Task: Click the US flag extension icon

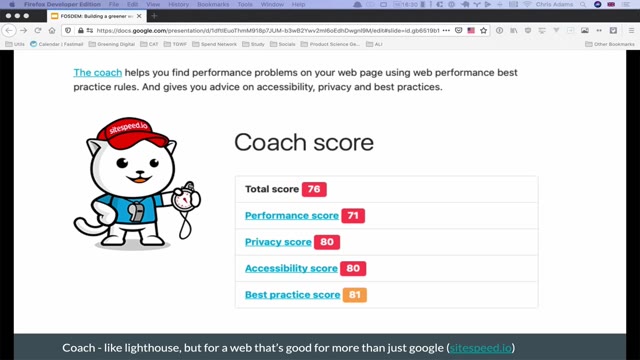Action: tap(471, 31)
